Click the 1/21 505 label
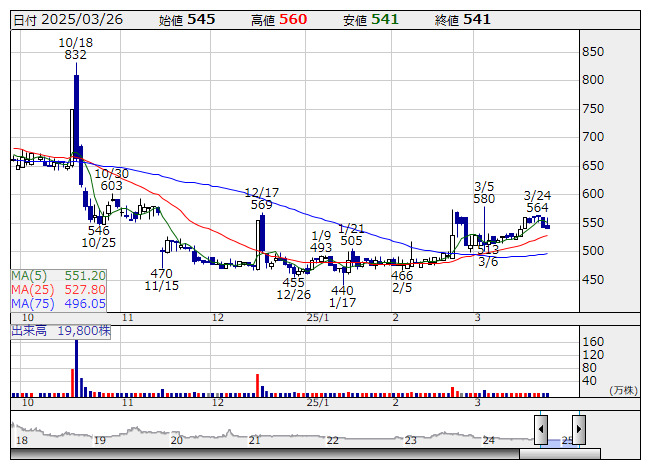The image size is (653, 470). pyautogui.click(x=351, y=234)
